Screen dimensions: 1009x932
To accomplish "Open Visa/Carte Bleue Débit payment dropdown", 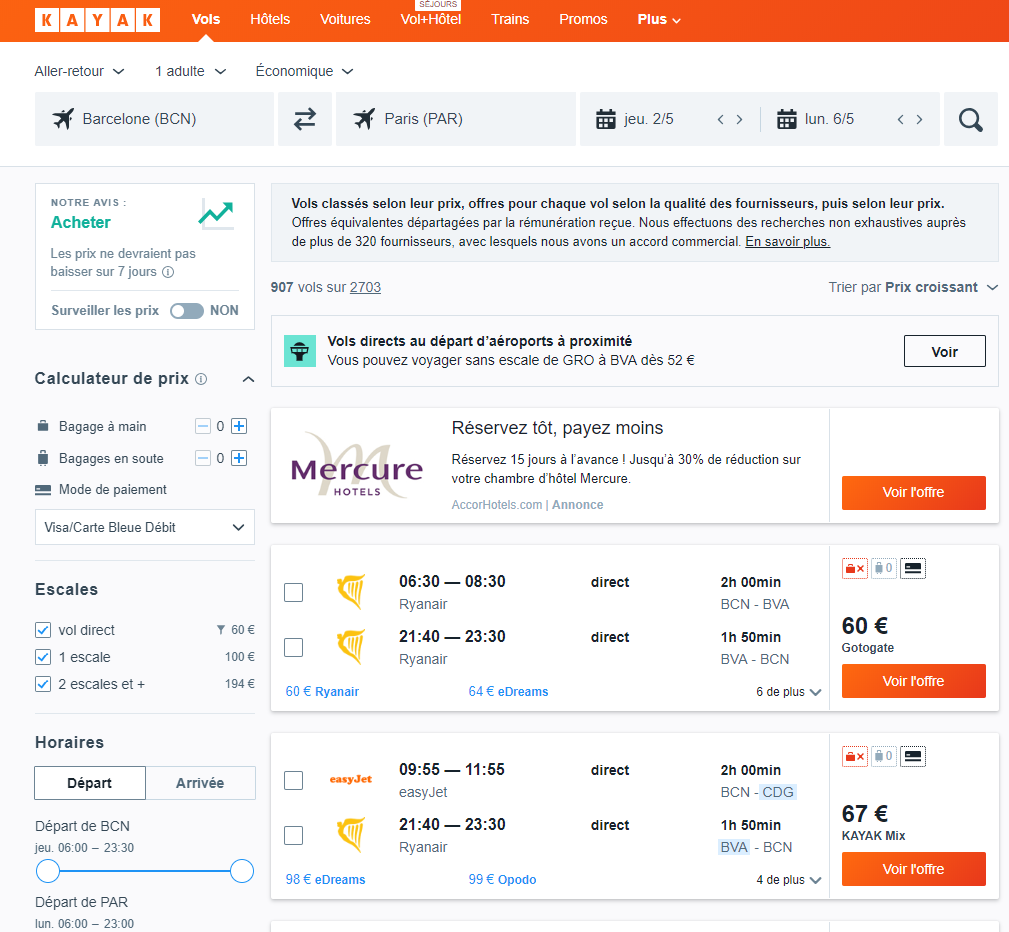I will (145, 527).
